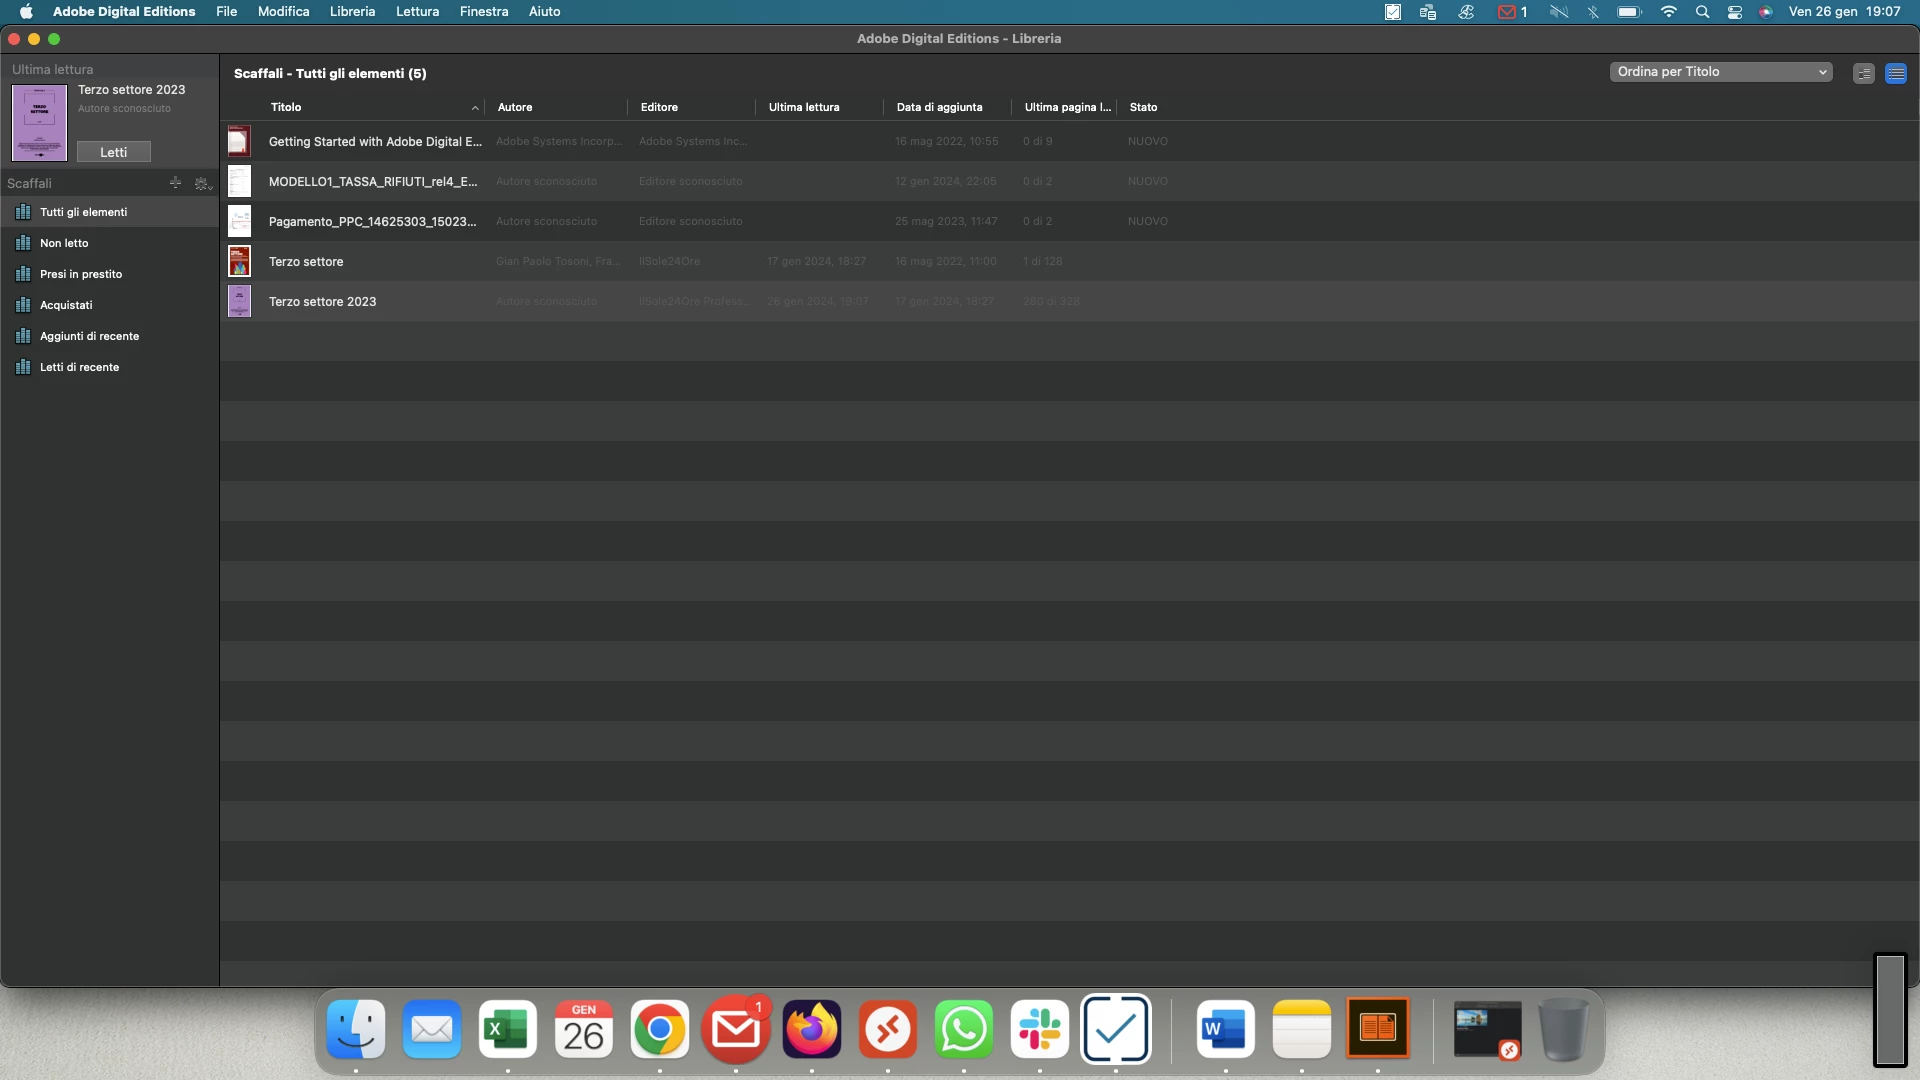Select Presi in prestito bookshelf

point(81,274)
